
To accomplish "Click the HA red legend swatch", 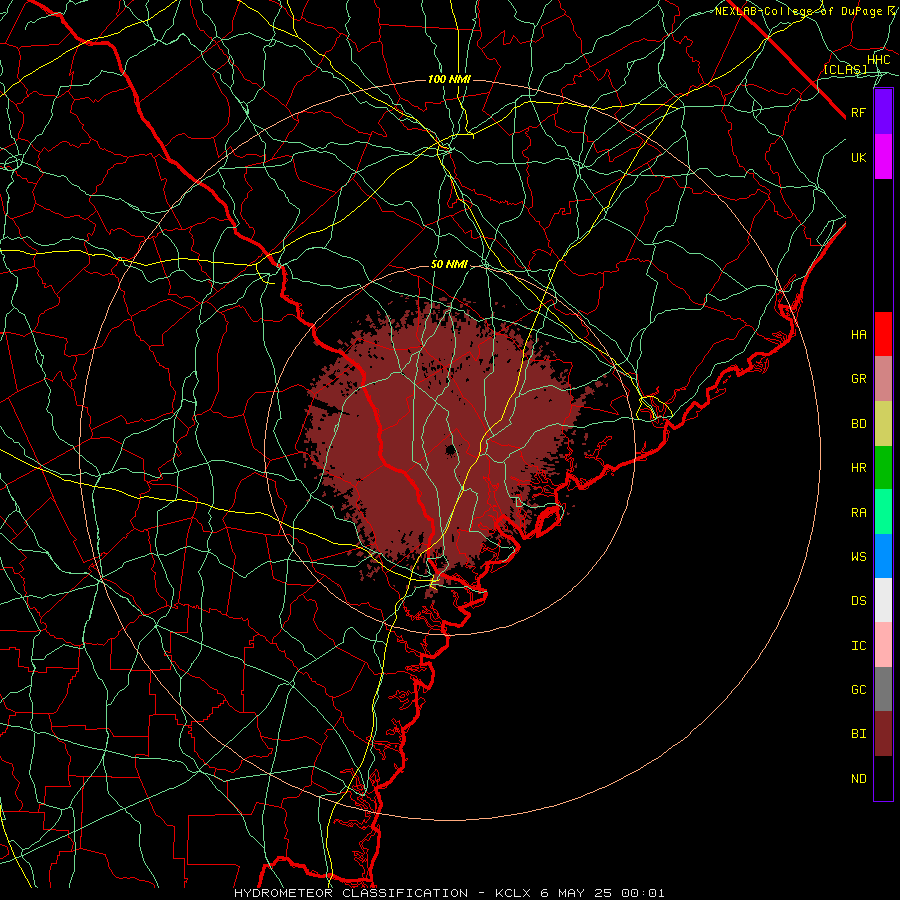I will point(883,334).
